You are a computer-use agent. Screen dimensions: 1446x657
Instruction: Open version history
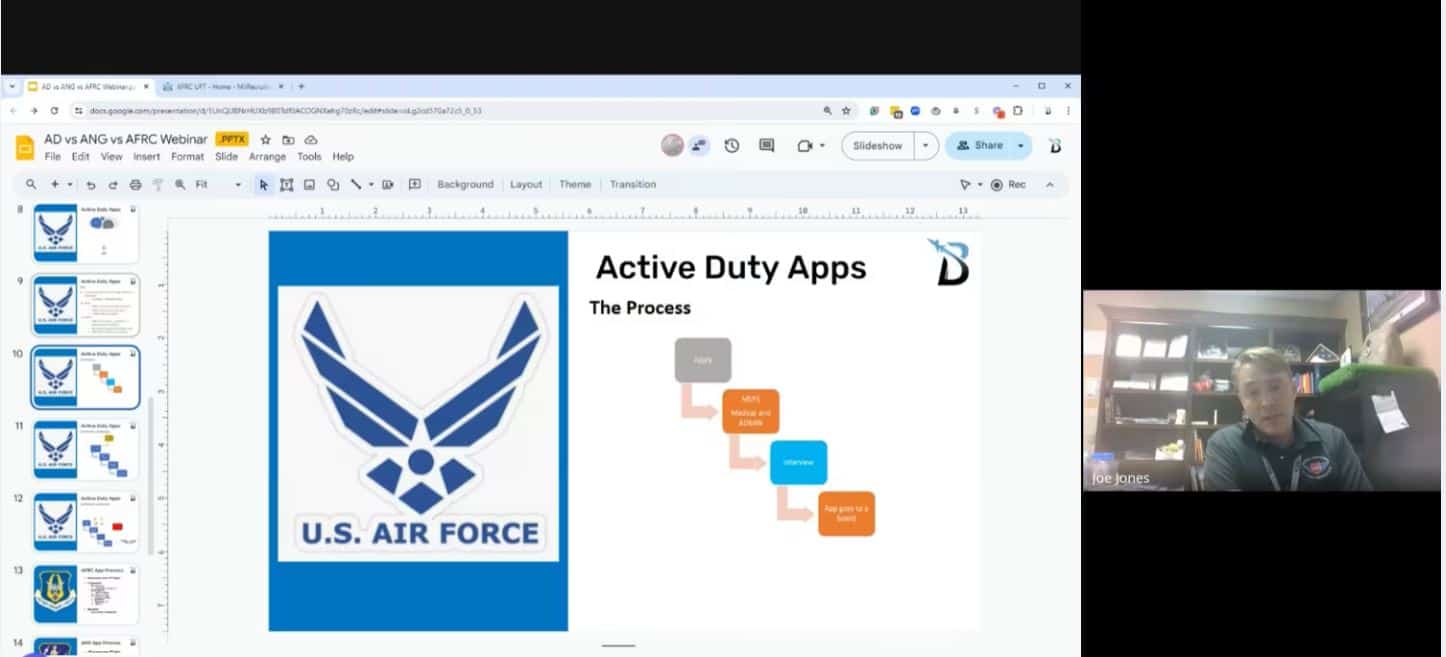733,145
